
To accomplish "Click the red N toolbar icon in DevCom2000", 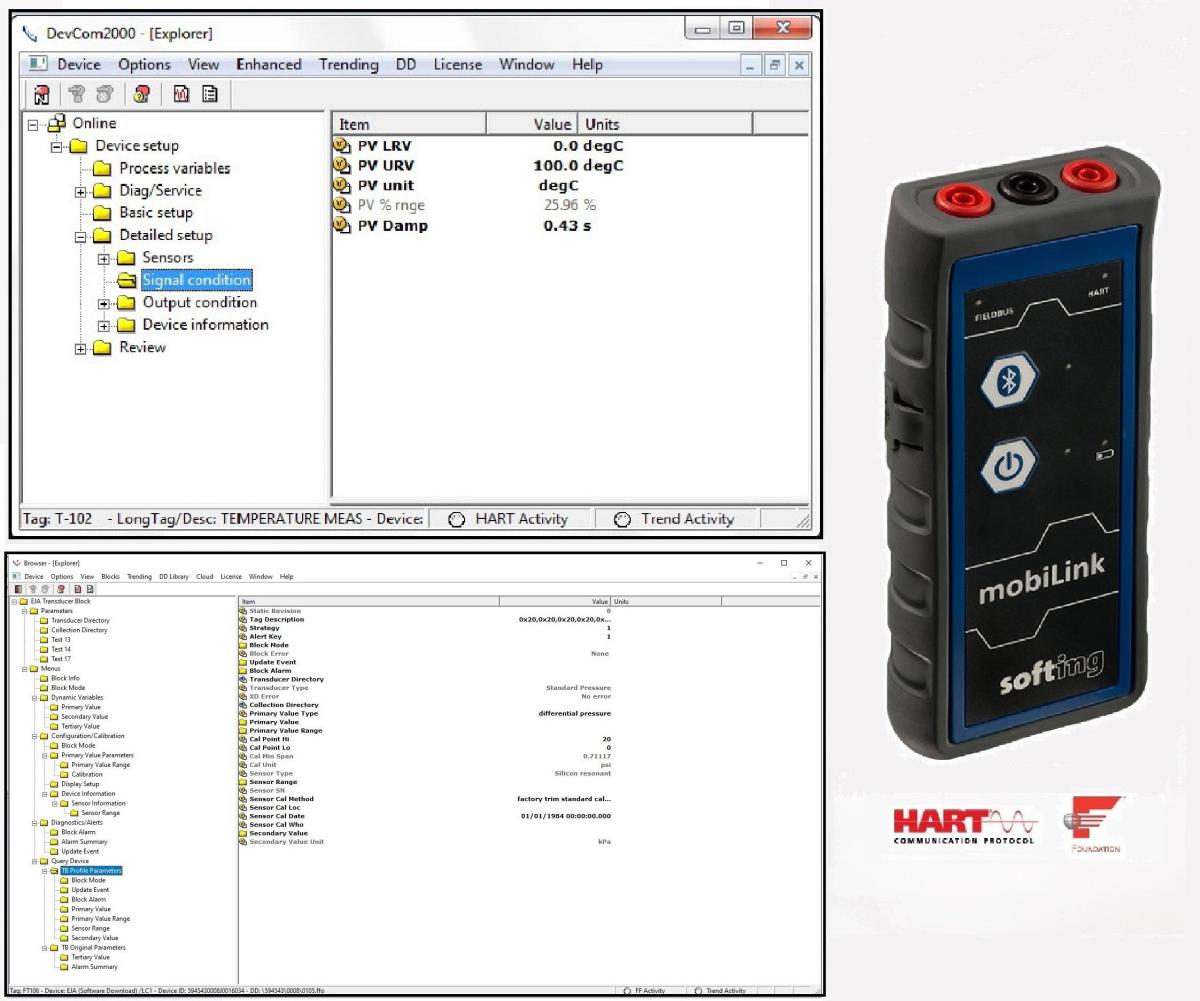I will click(x=41, y=95).
